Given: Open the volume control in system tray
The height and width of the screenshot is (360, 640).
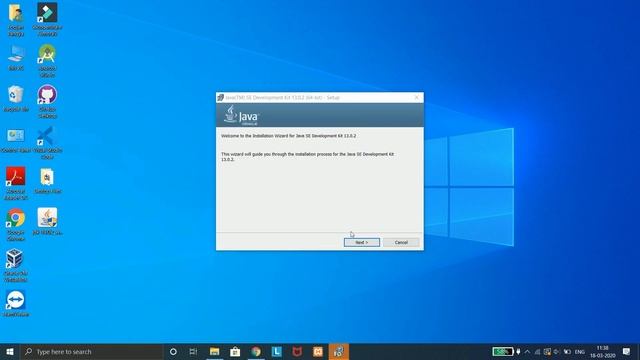Looking at the screenshot, I should pyautogui.click(x=557, y=351).
